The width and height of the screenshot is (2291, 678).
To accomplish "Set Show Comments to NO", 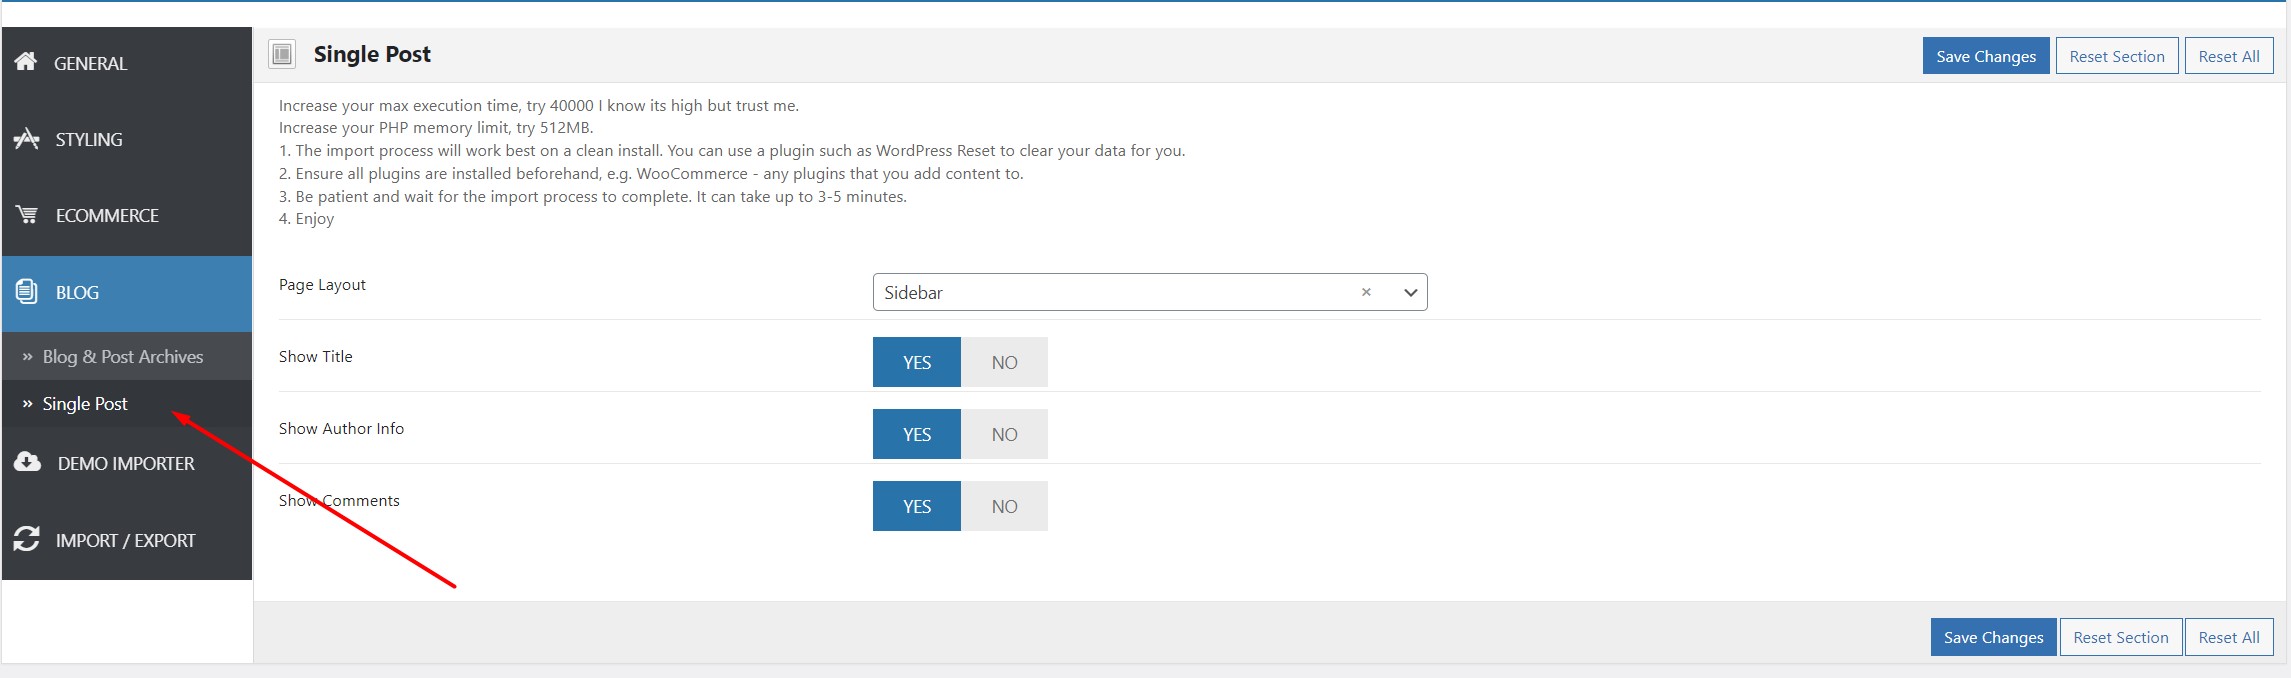I will 1004,506.
